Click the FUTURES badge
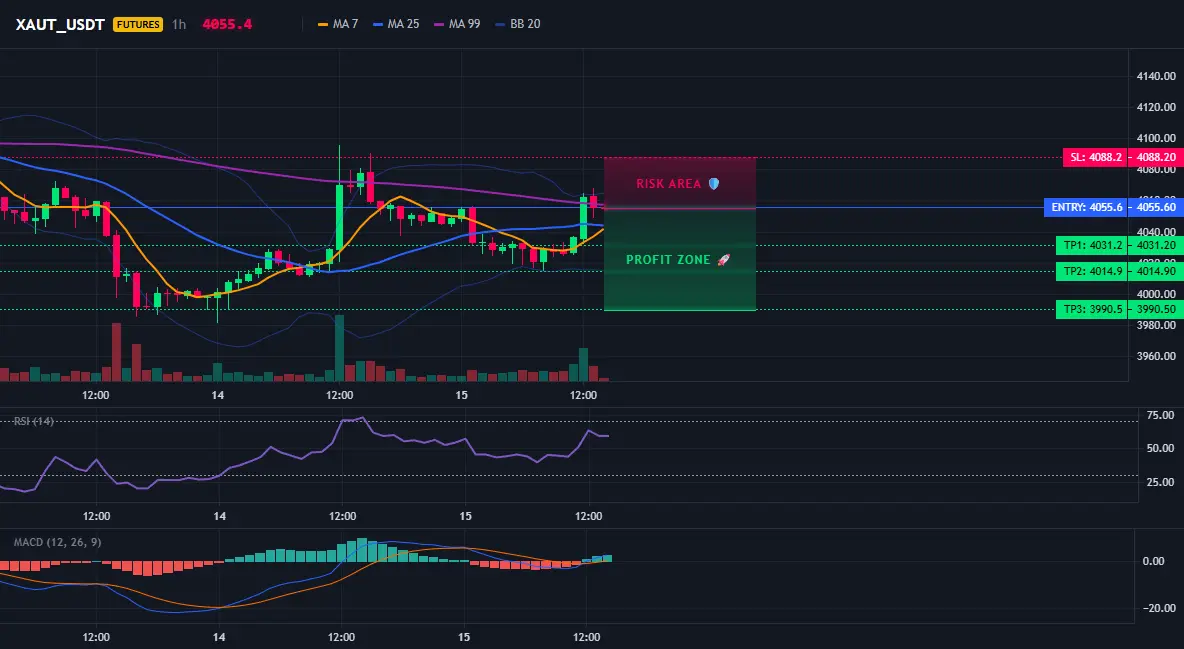Image resolution: width=1184 pixels, height=649 pixels. [x=137, y=24]
